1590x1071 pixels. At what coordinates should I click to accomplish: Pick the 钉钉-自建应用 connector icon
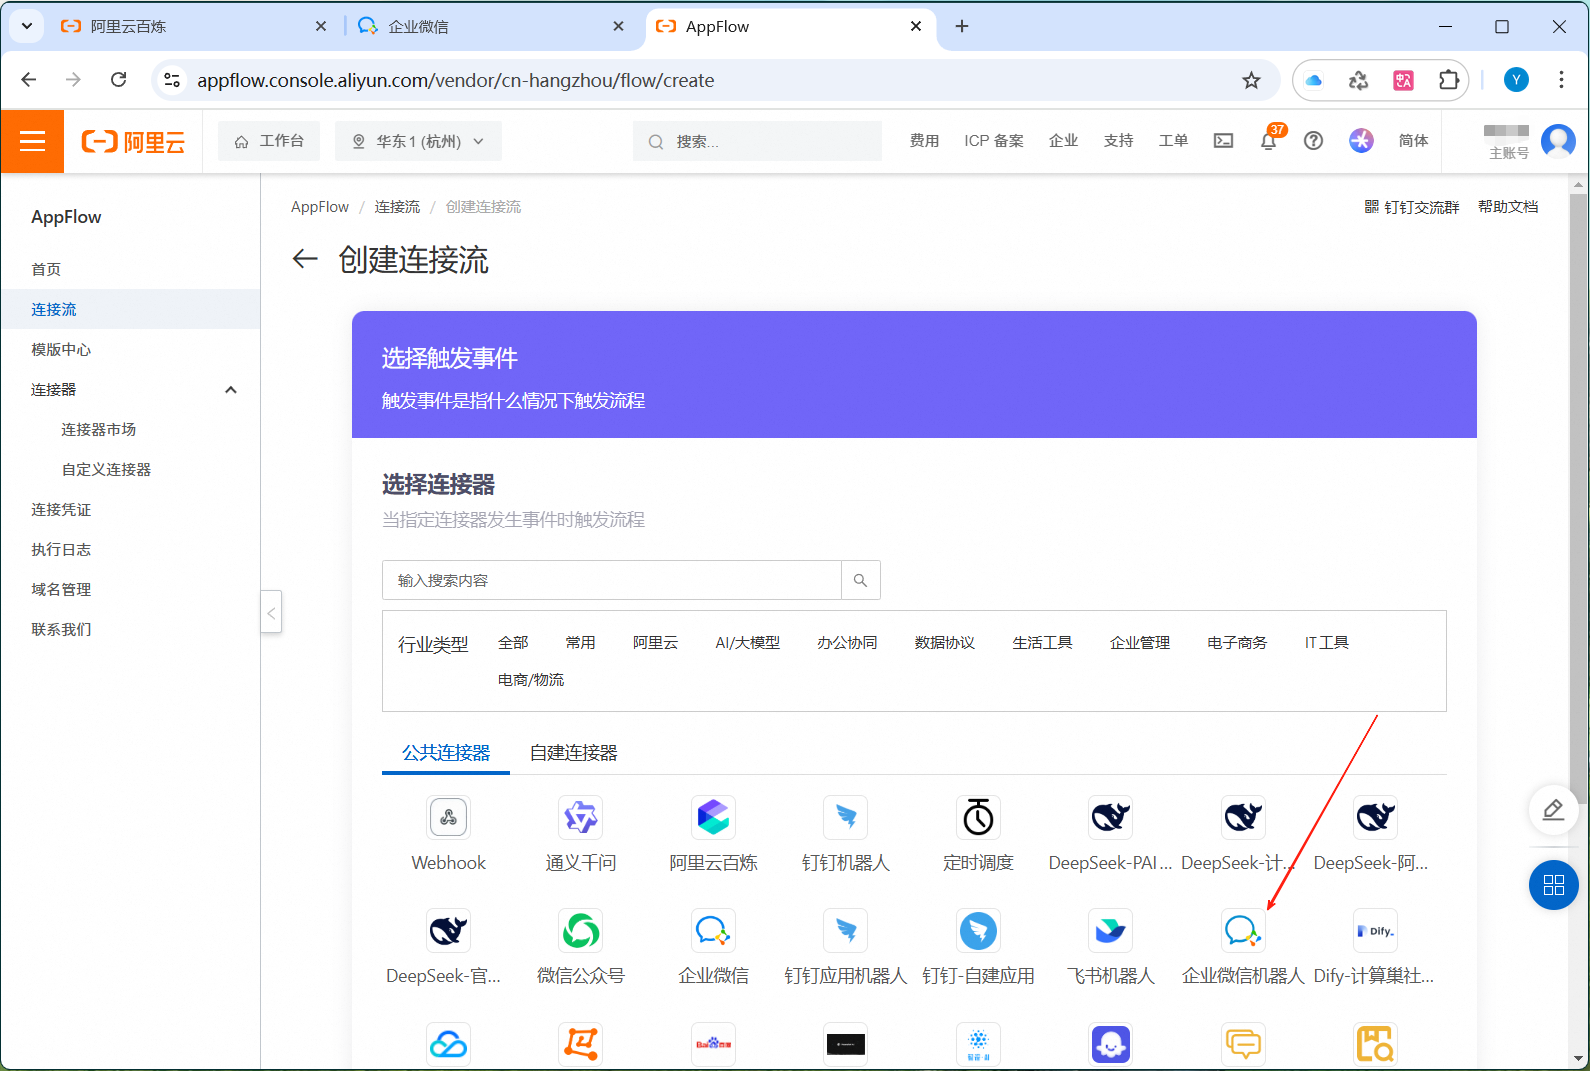(978, 931)
